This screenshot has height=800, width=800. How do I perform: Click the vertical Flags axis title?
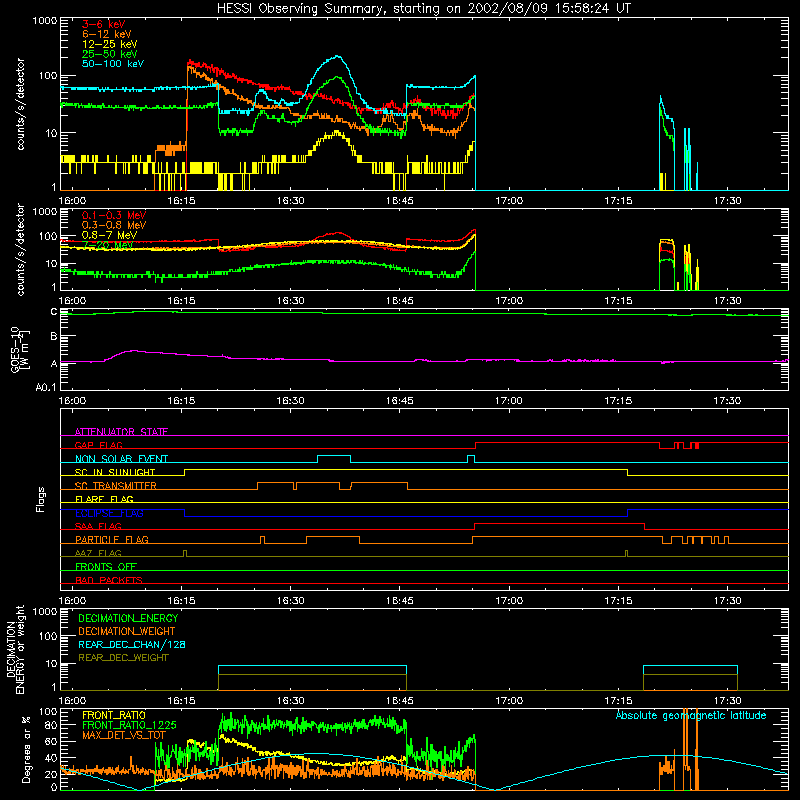point(41,499)
